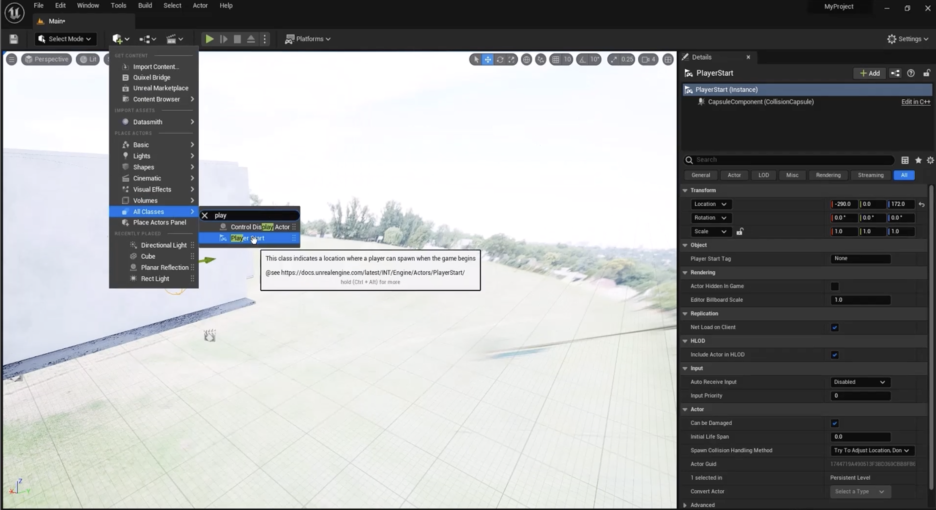Expand the Lights submenu
The image size is (936, 510).
(x=154, y=156)
